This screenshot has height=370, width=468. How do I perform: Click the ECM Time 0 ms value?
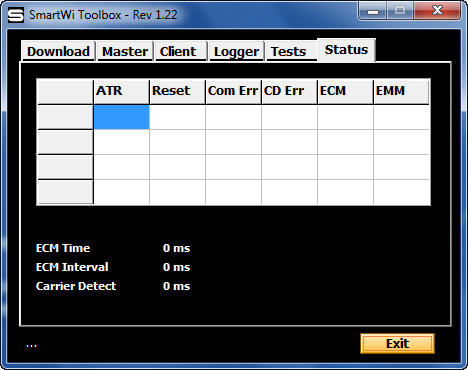177,248
